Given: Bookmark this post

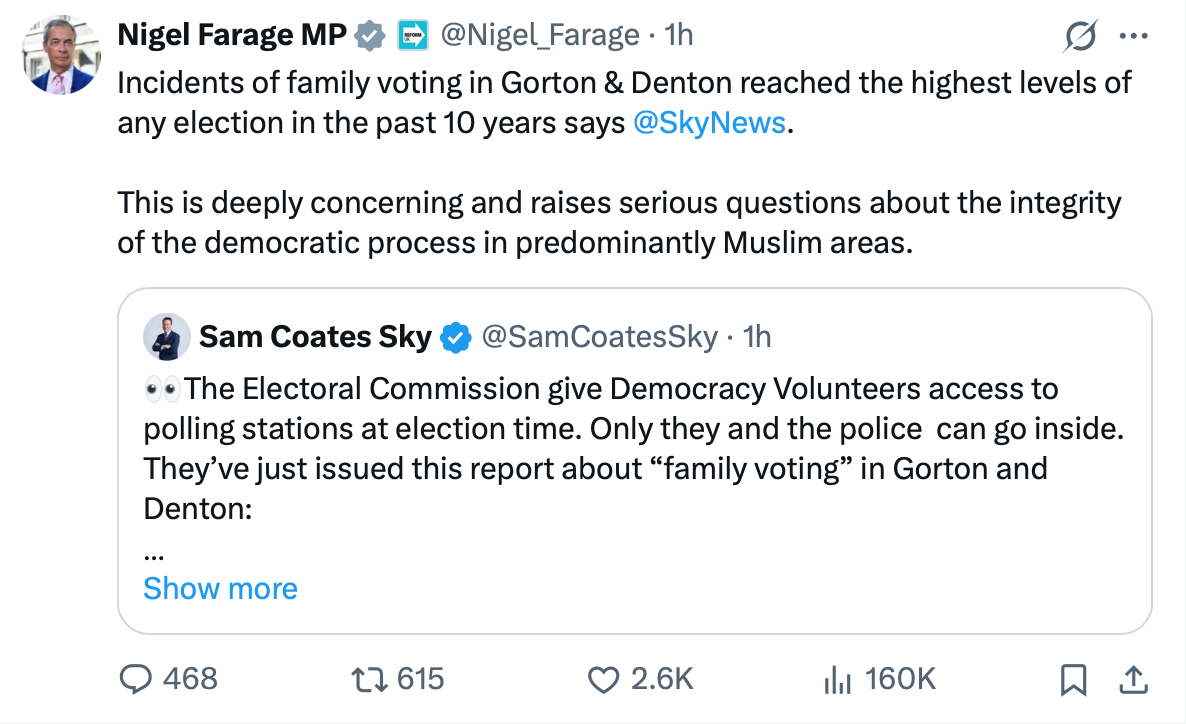Looking at the screenshot, I should click(x=1072, y=680).
